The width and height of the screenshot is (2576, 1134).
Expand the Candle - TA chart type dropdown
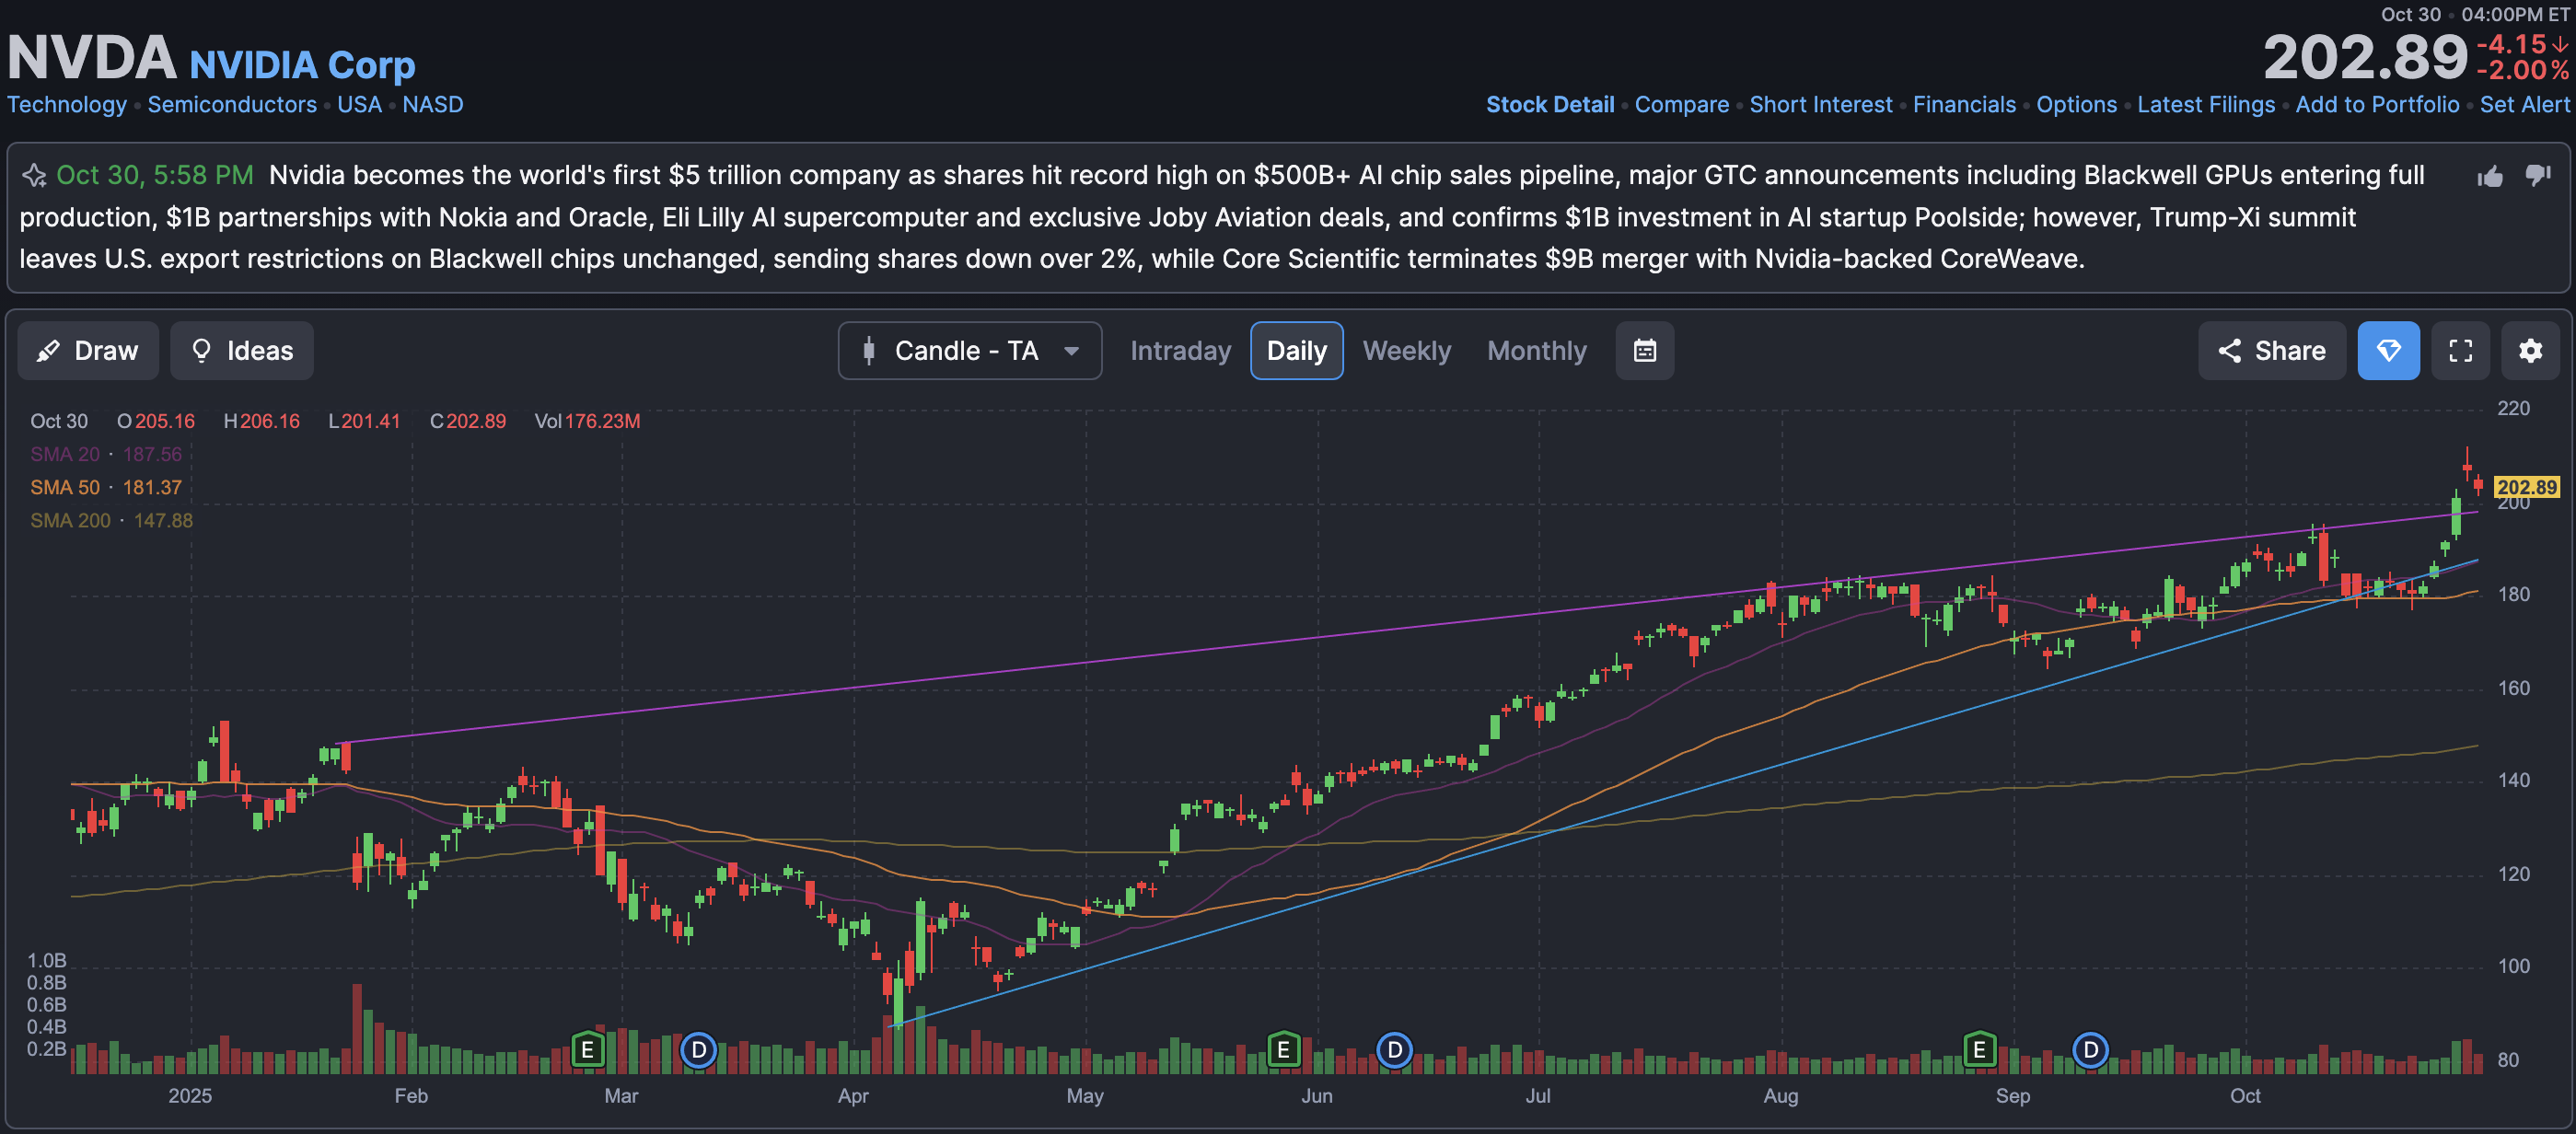pos(969,351)
